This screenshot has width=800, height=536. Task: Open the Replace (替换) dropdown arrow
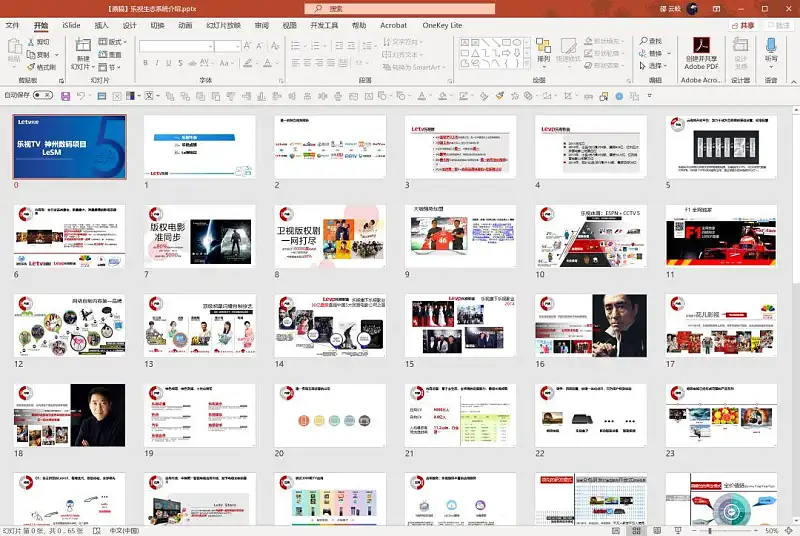tap(669, 54)
